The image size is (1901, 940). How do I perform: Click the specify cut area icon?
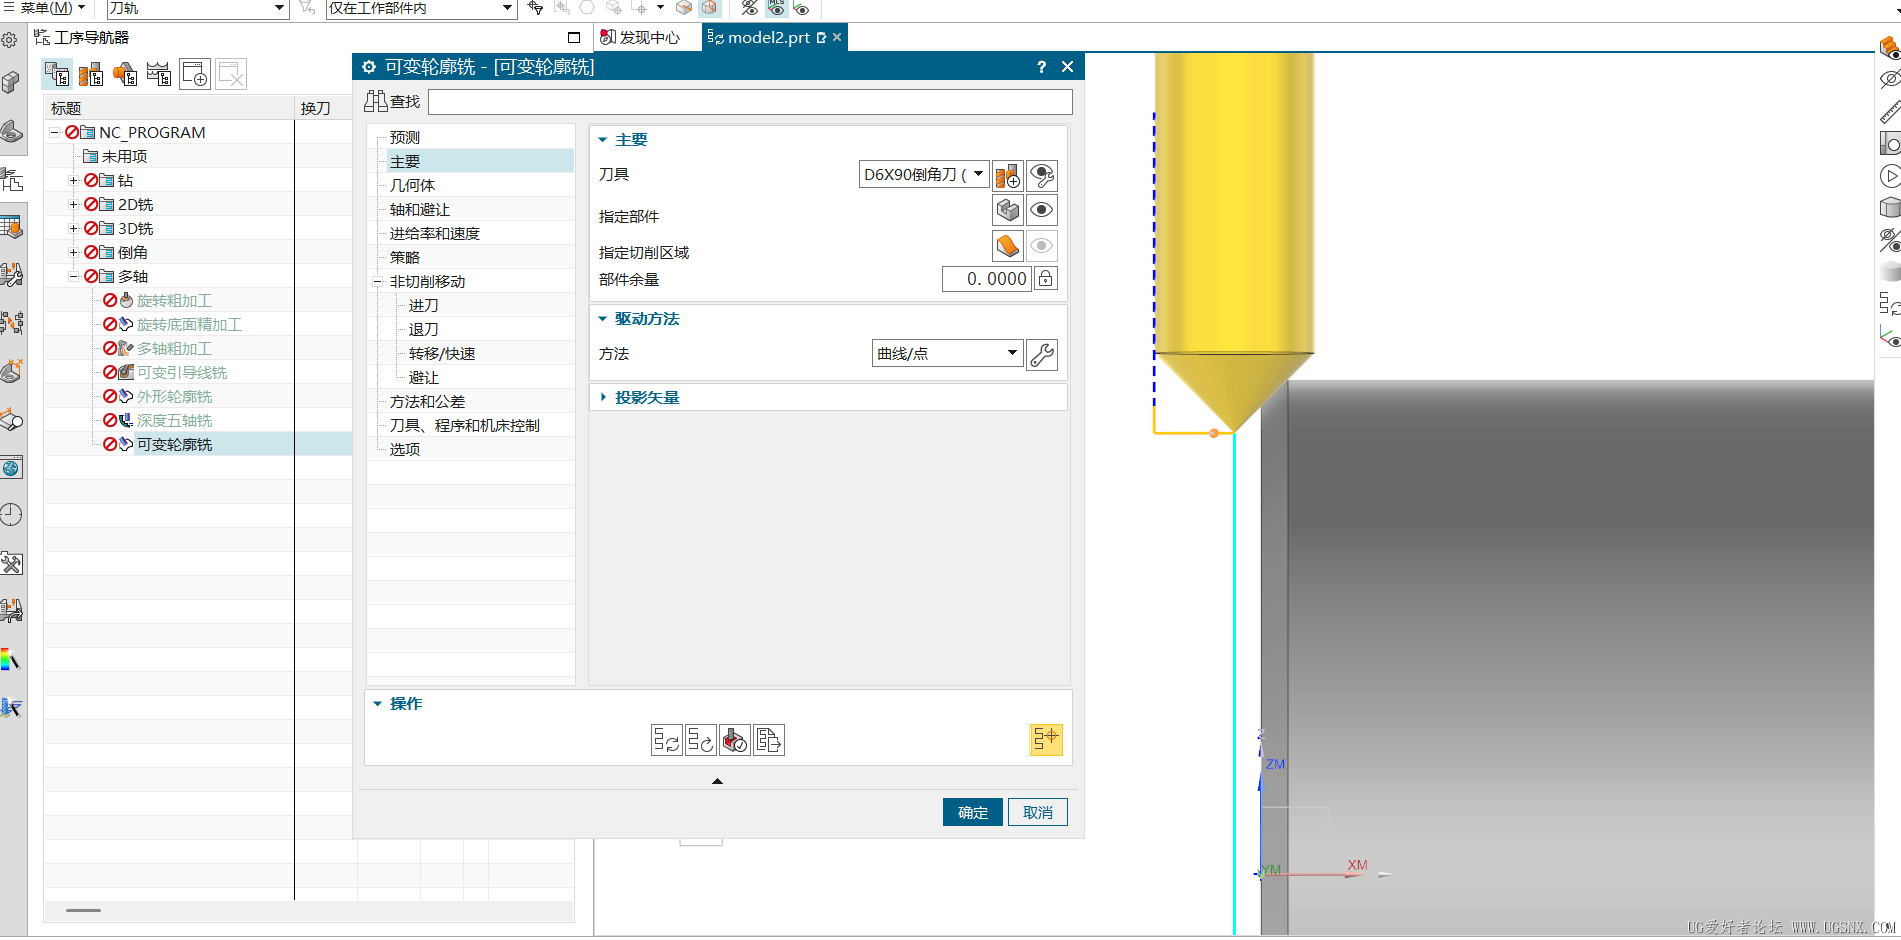1007,246
